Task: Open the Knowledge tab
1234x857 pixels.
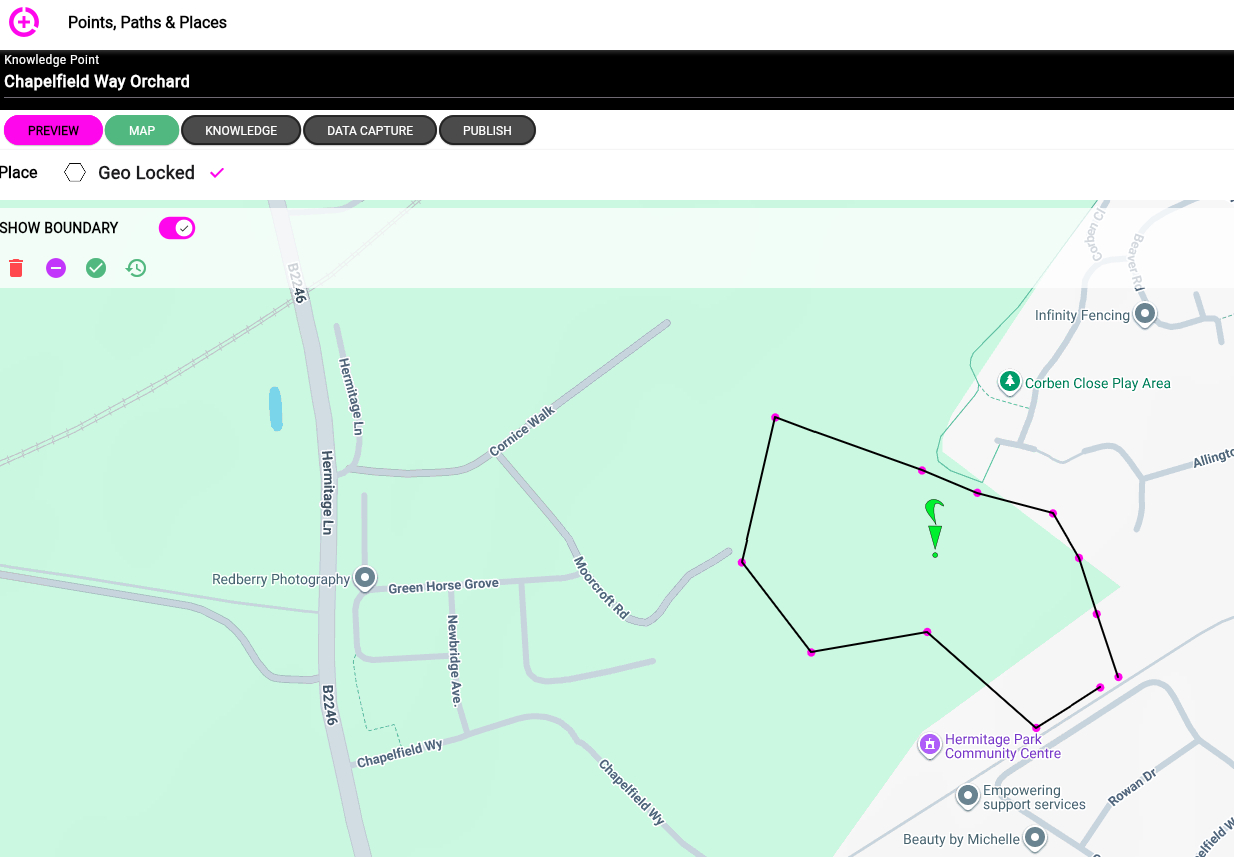Action: click(x=241, y=131)
